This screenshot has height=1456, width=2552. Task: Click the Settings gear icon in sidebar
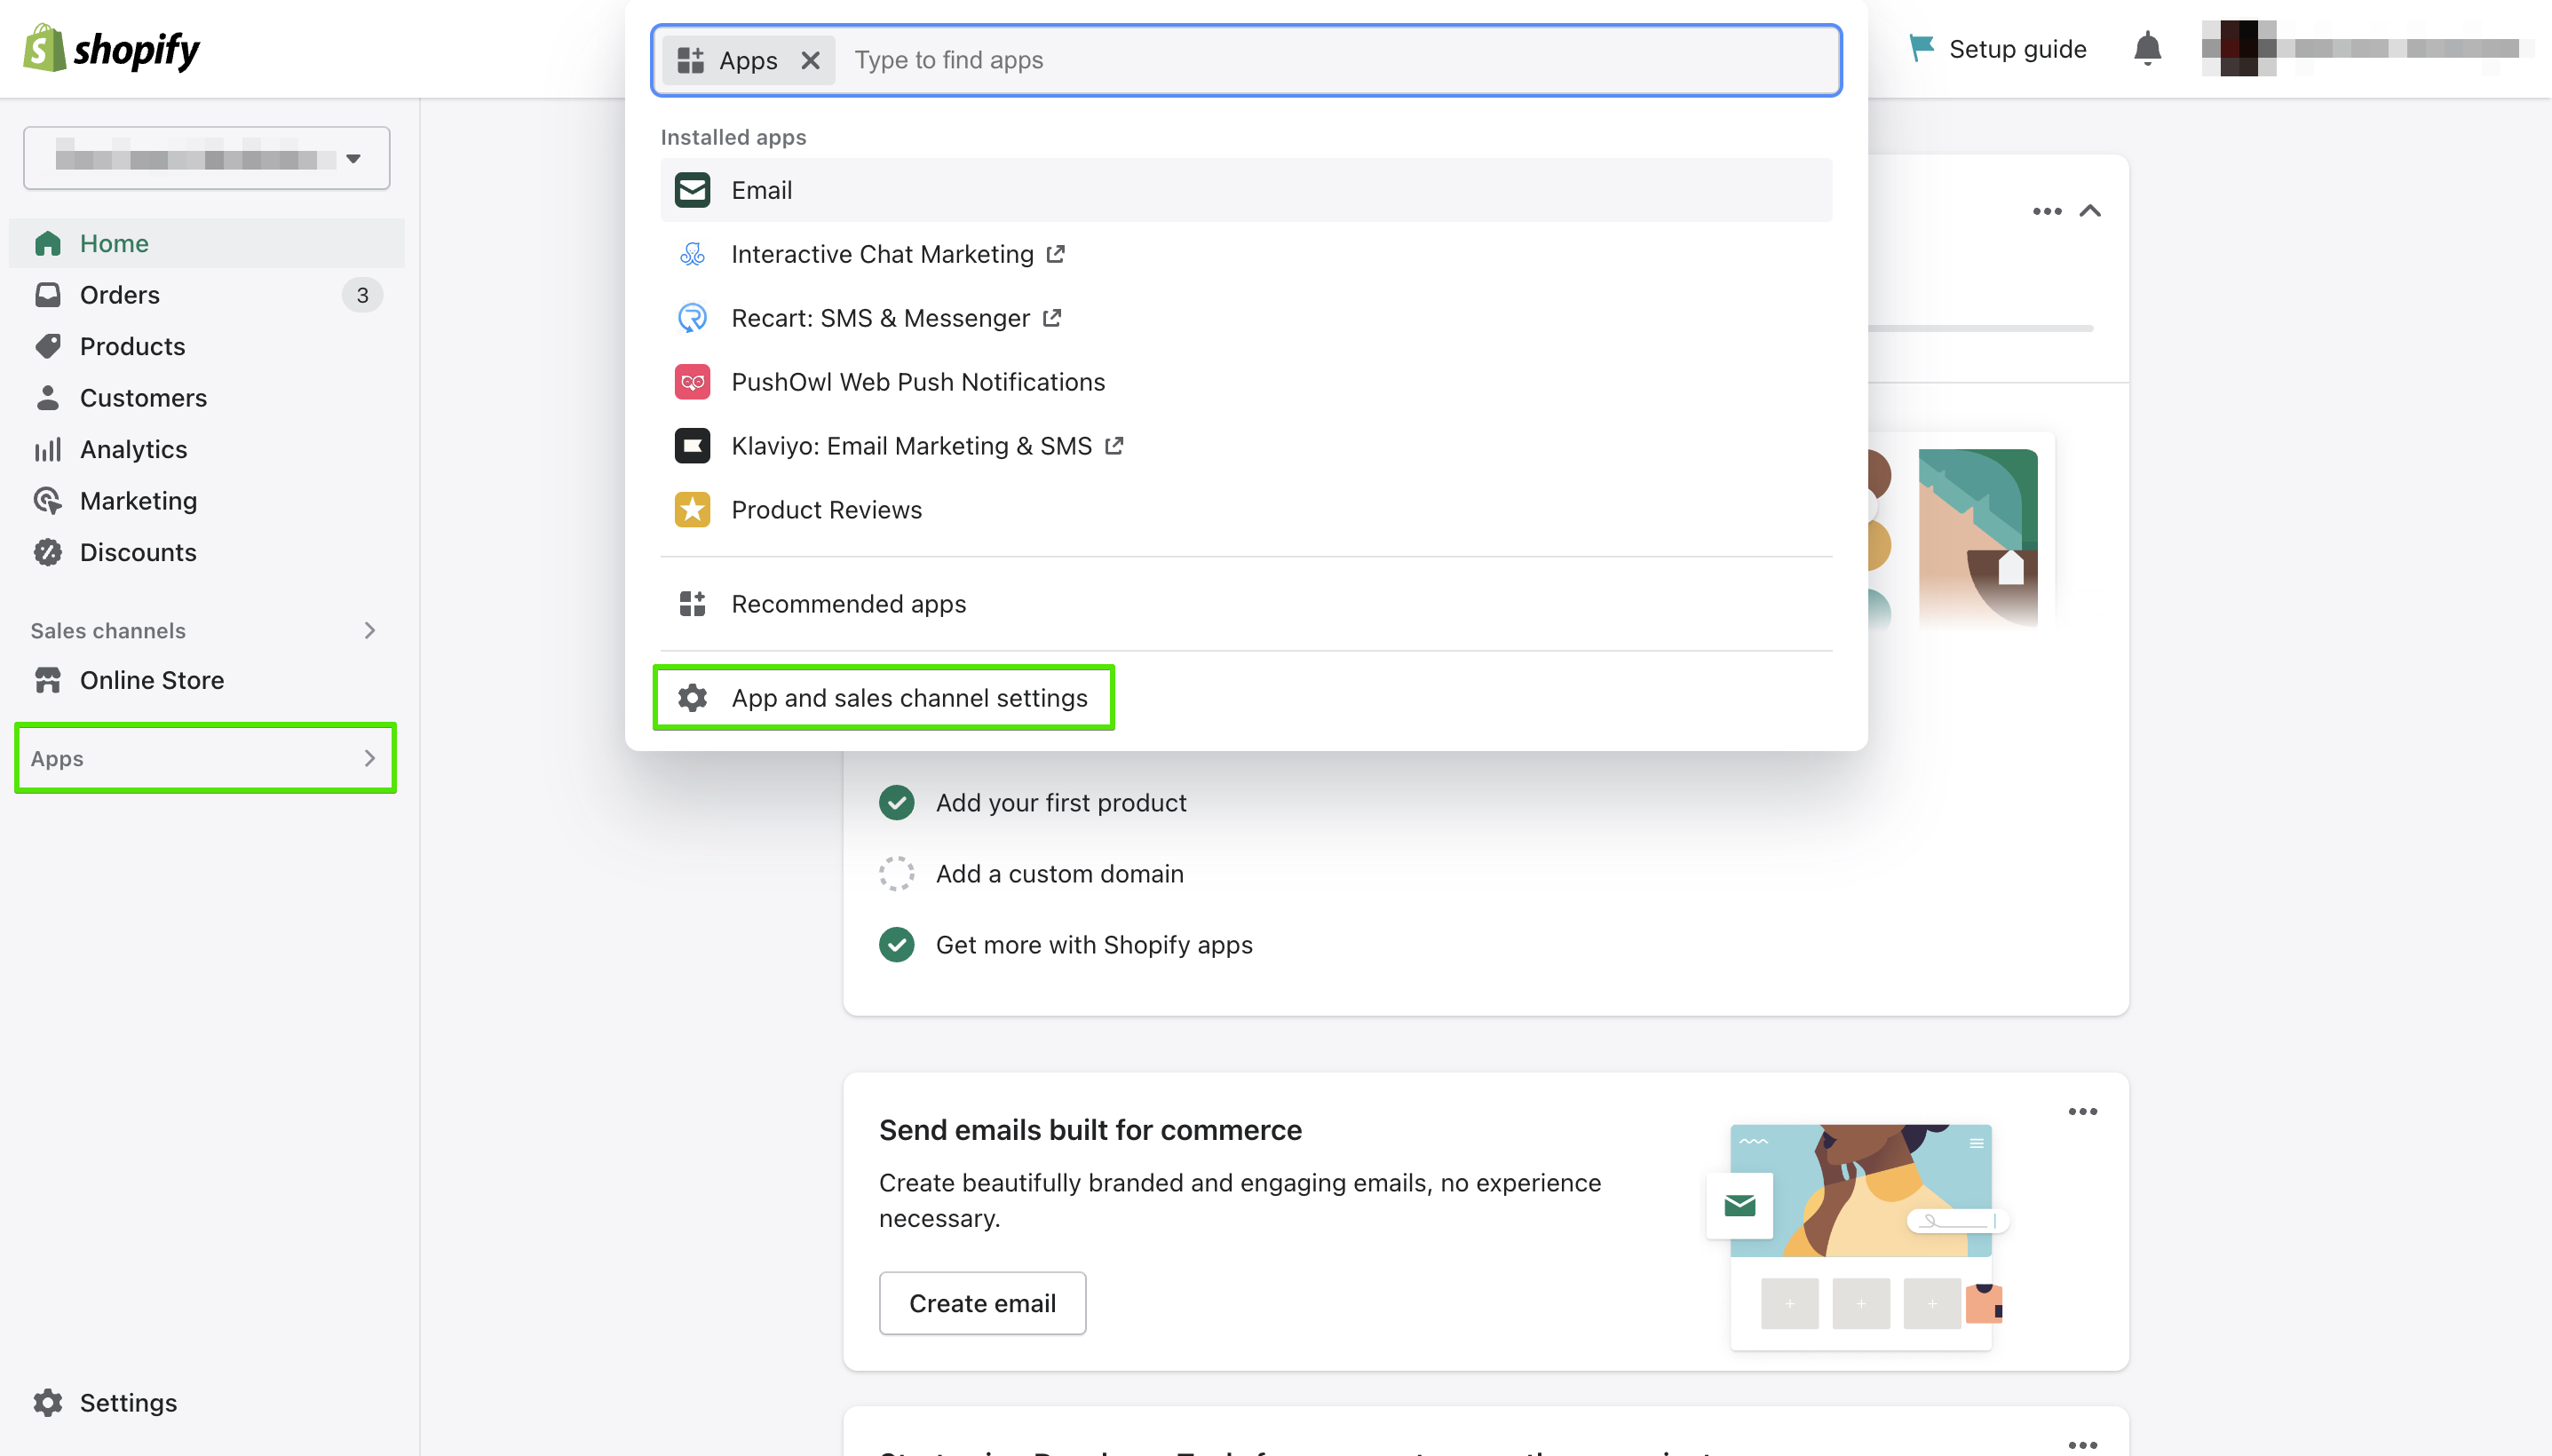[48, 1403]
